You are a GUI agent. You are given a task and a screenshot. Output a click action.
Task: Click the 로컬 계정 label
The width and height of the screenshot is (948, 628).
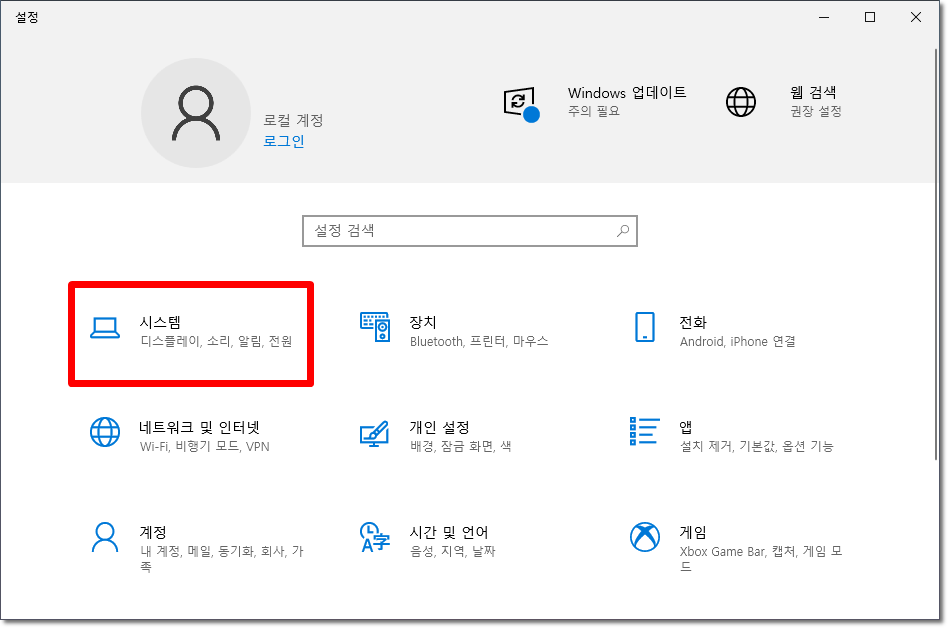[x=293, y=120]
